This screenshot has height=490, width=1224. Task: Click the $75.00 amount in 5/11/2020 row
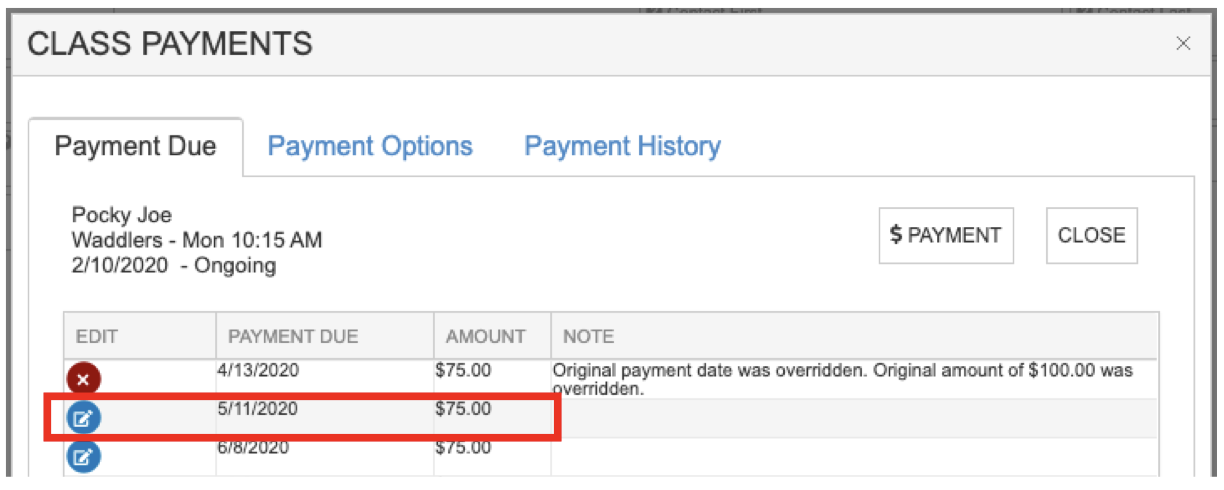(463, 409)
